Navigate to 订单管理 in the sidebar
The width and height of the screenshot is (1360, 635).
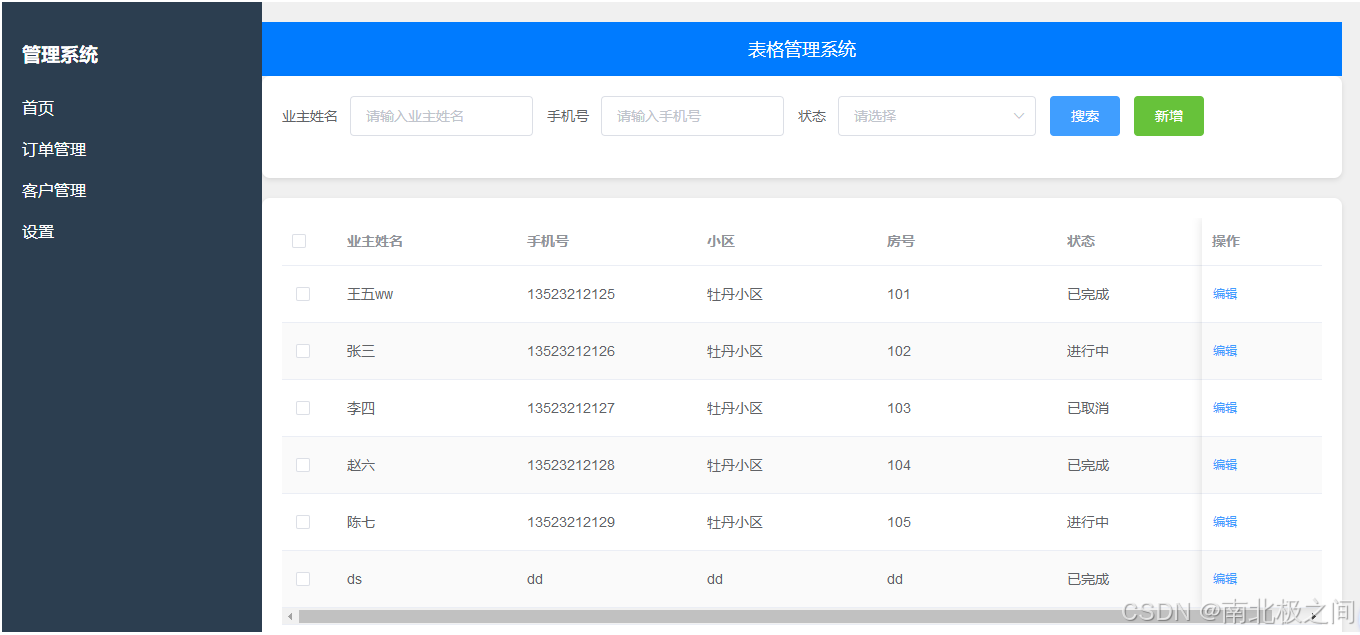tap(54, 149)
